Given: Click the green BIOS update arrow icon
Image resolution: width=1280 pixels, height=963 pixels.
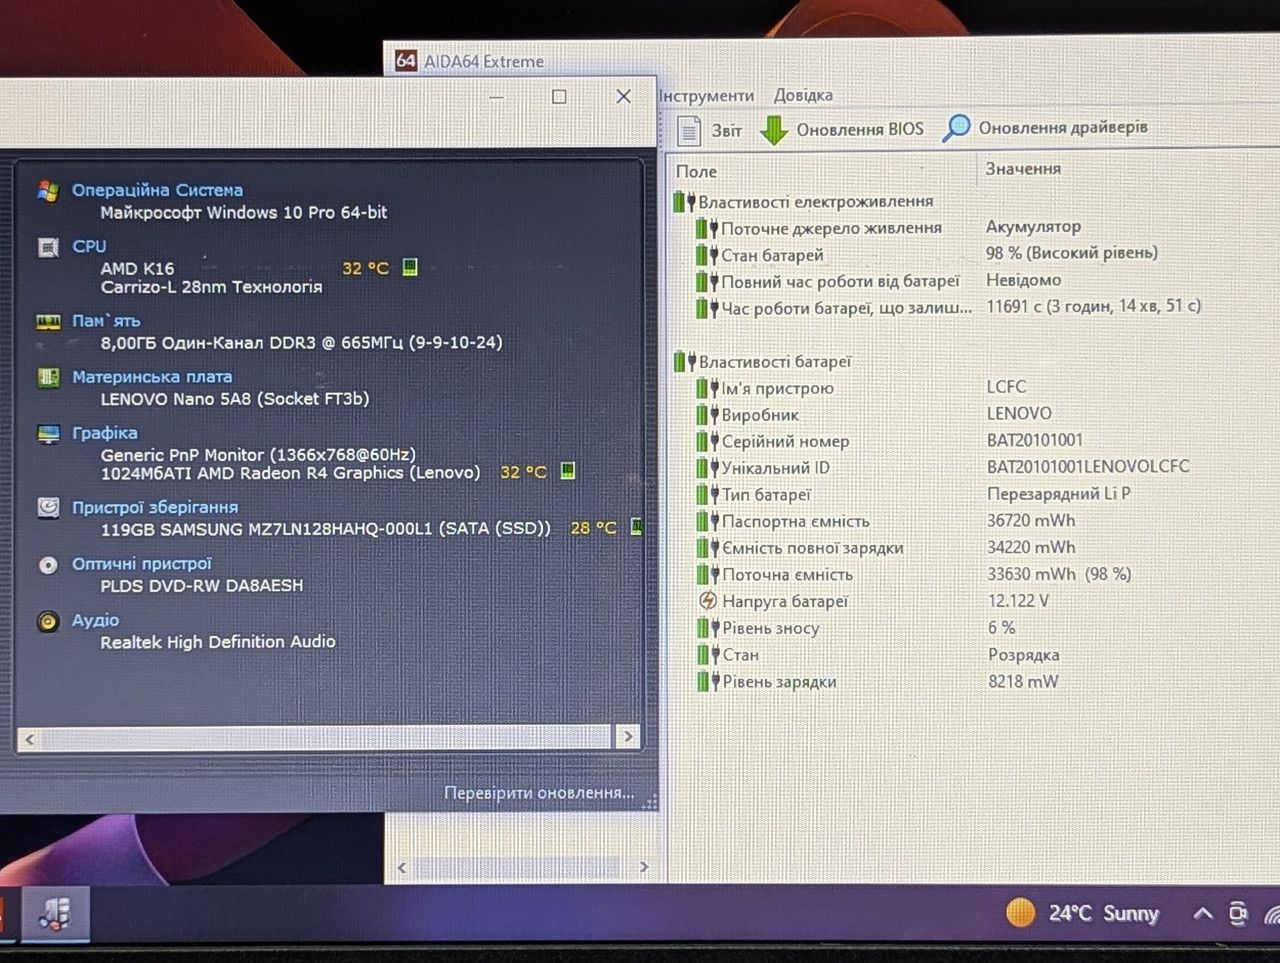Looking at the screenshot, I should (x=774, y=130).
